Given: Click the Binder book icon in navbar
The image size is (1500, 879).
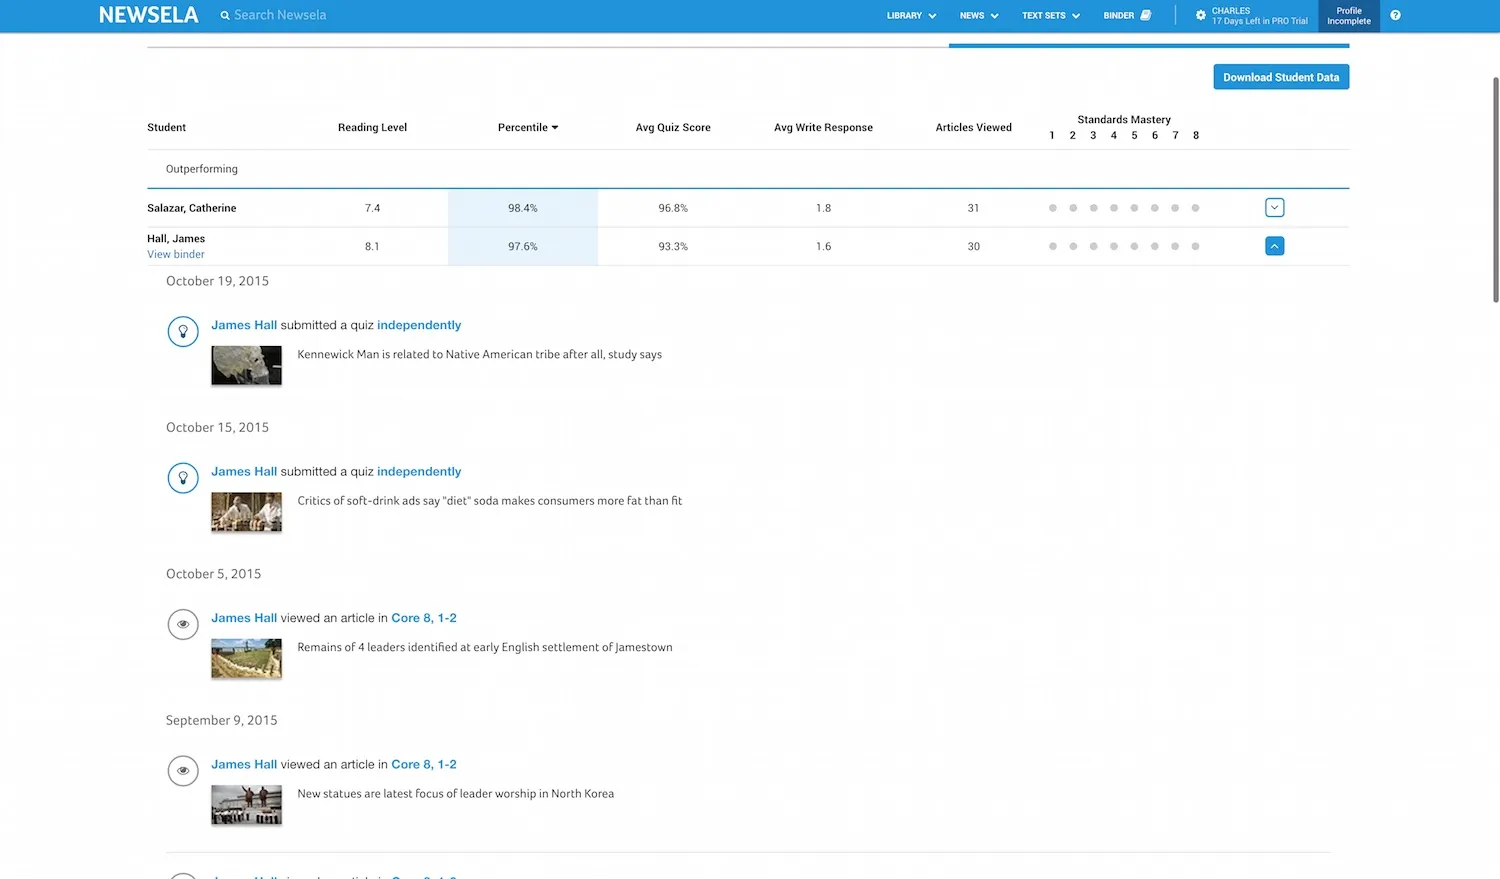Looking at the screenshot, I should click(1146, 15).
